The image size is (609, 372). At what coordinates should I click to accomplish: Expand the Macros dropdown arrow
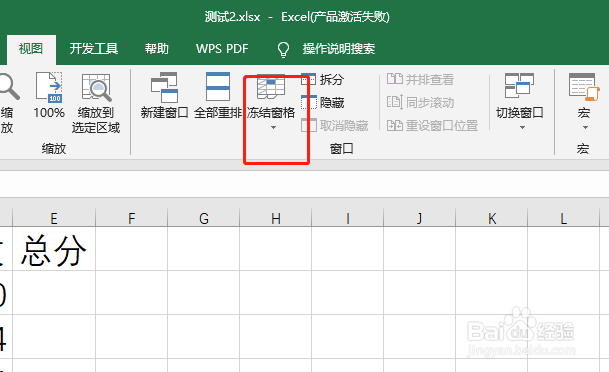click(x=585, y=127)
